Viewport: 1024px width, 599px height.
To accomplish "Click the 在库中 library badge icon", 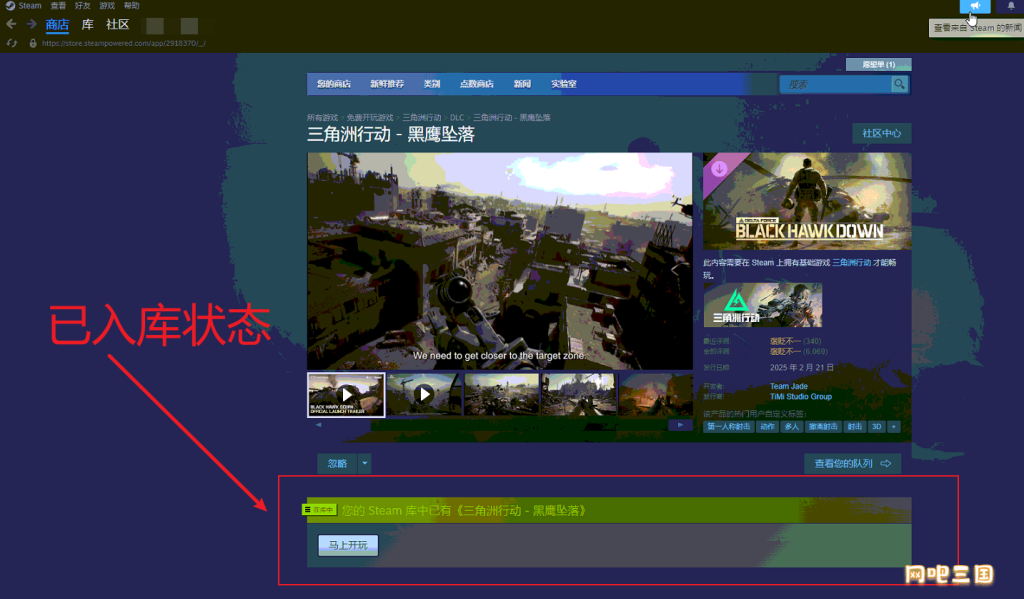I will pyautogui.click(x=319, y=510).
